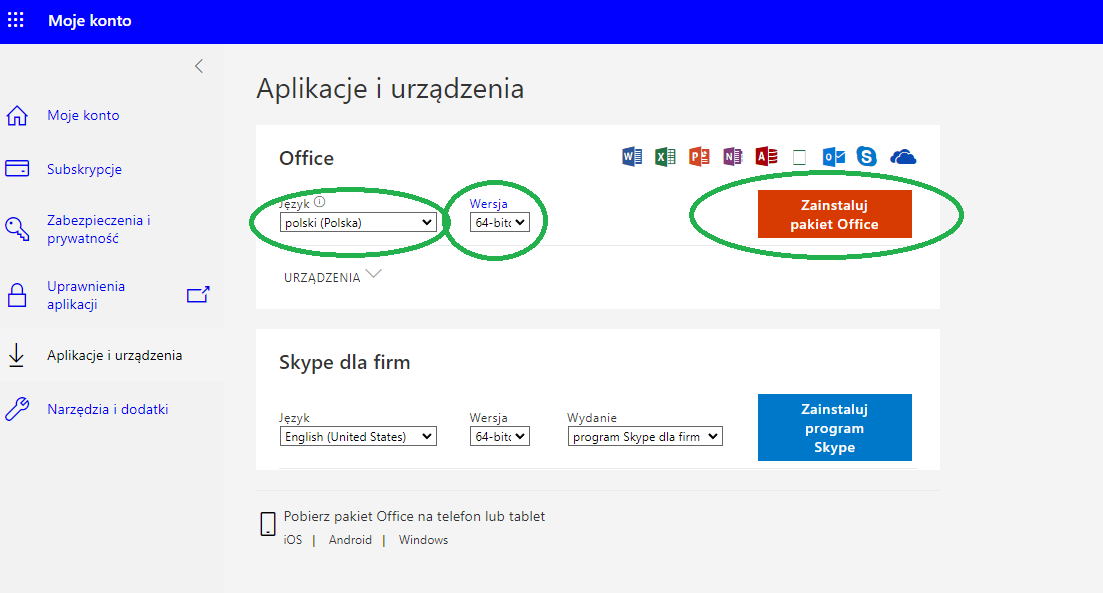Screen dimensions: 1103x593
Task: Click the Excel app icon
Action: tap(665, 156)
